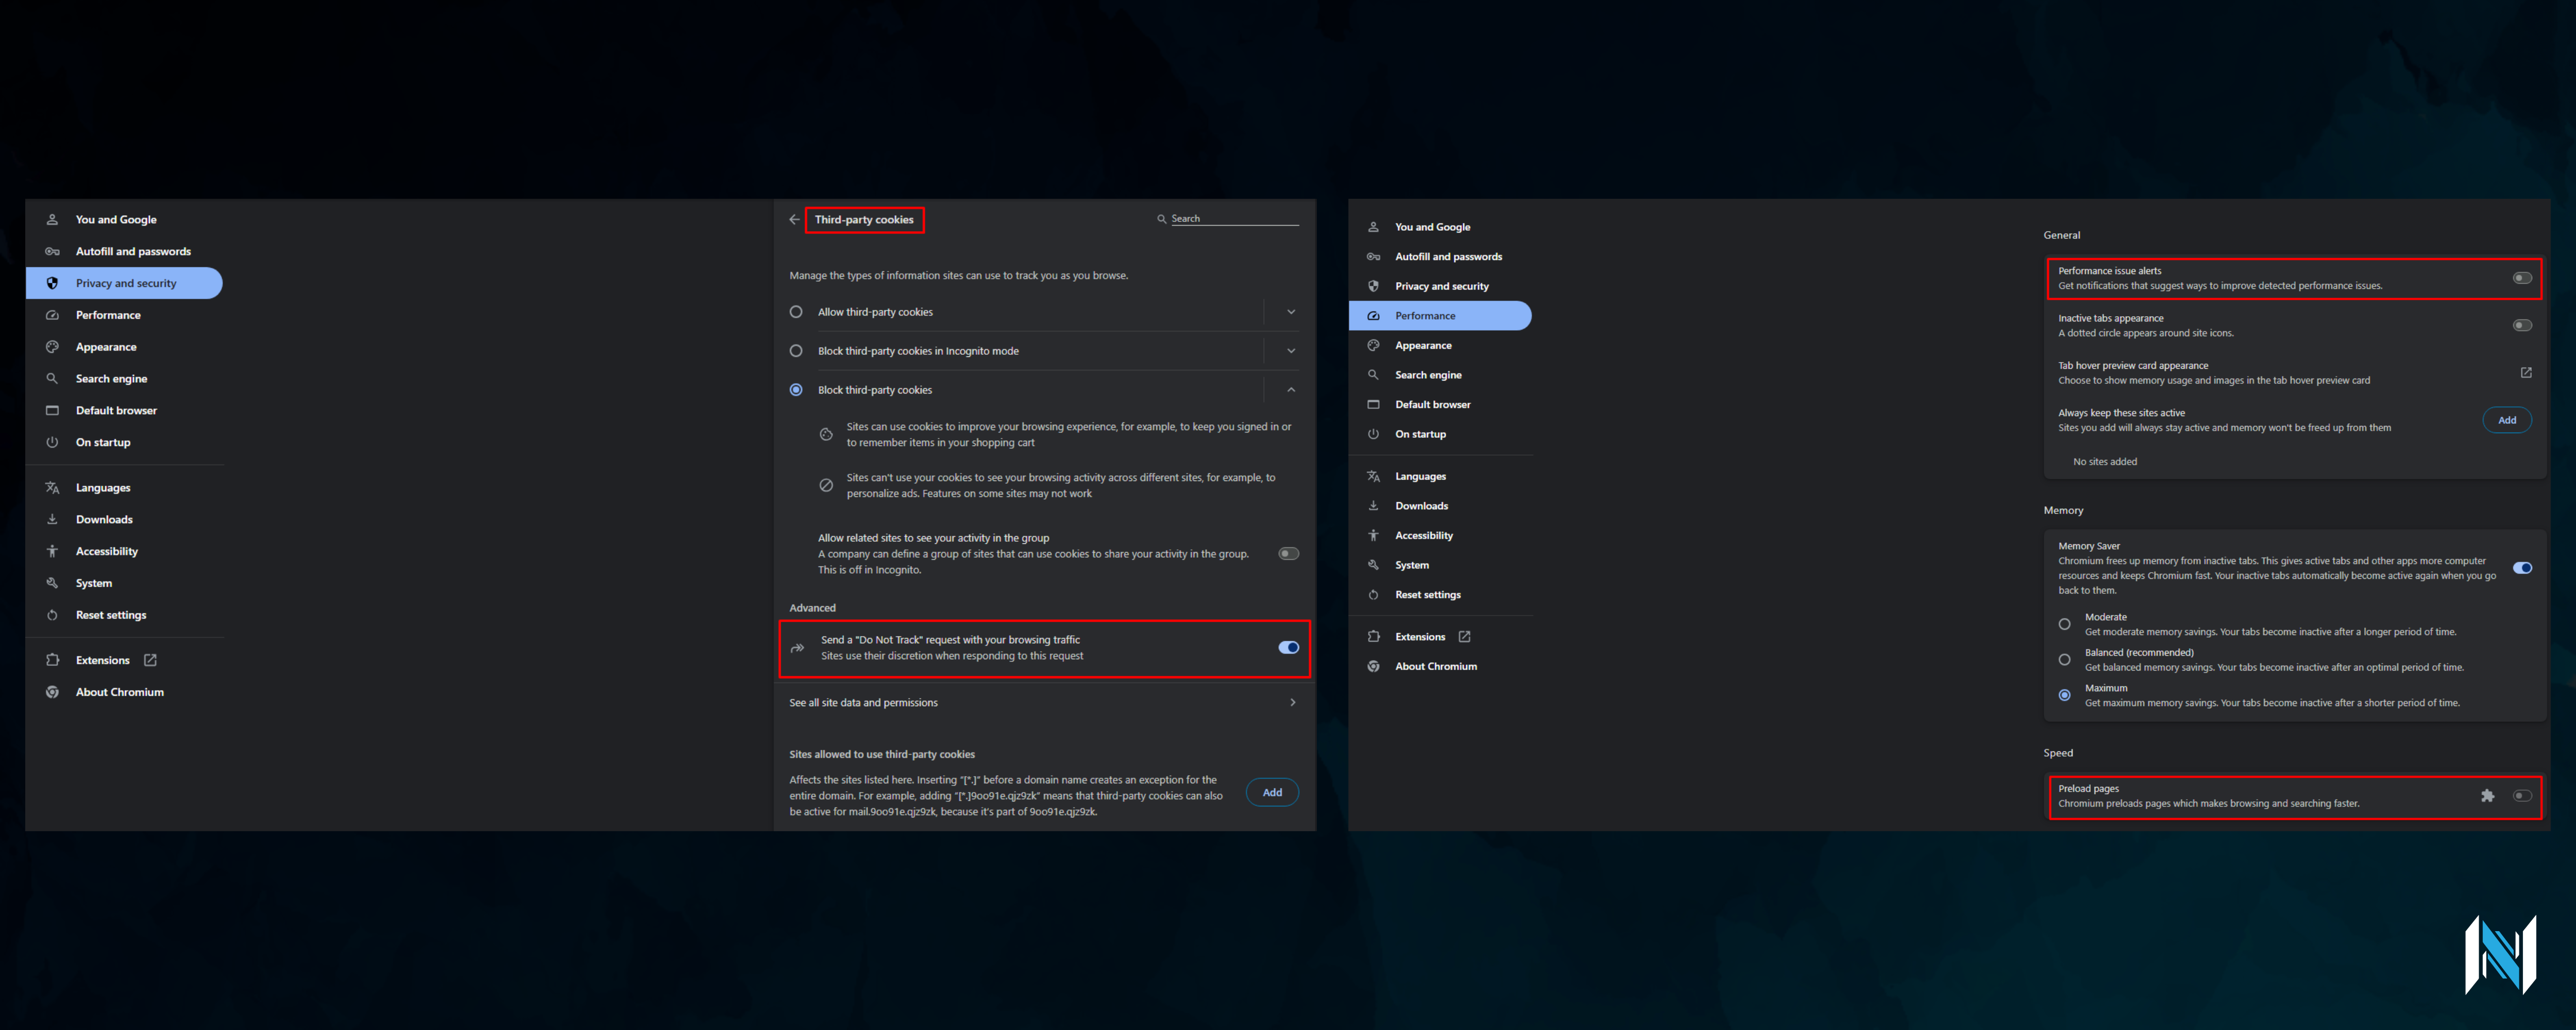Screen dimensions: 2576x1030
Task: Click the Downloads icon in right sidebar
Action: pos(1373,506)
